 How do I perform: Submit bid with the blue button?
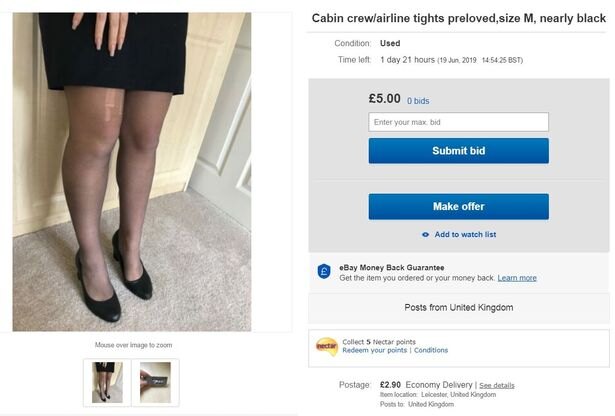click(x=458, y=151)
